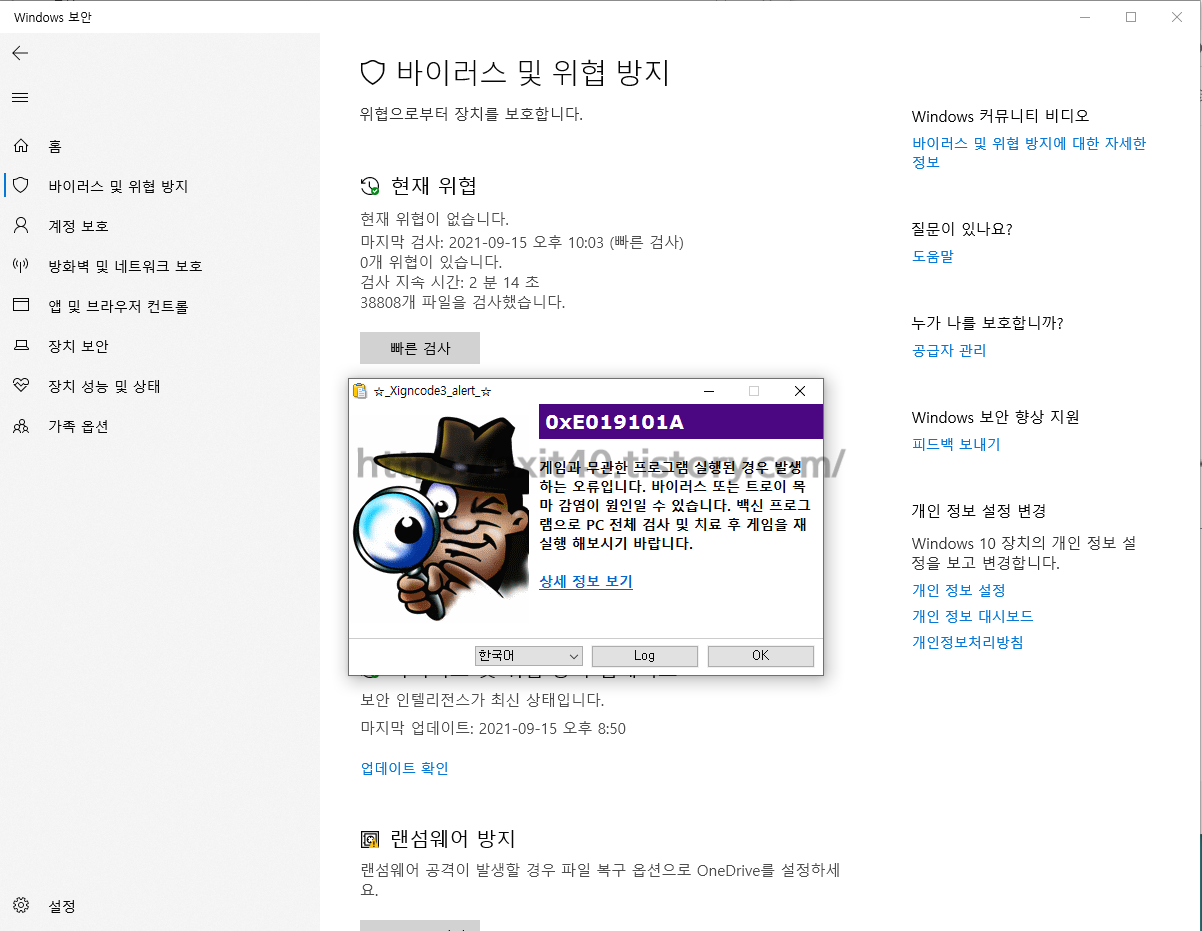The height and width of the screenshot is (931, 1202).
Task: Click the back arrow in Windows Security
Action: click(x=20, y=53)
